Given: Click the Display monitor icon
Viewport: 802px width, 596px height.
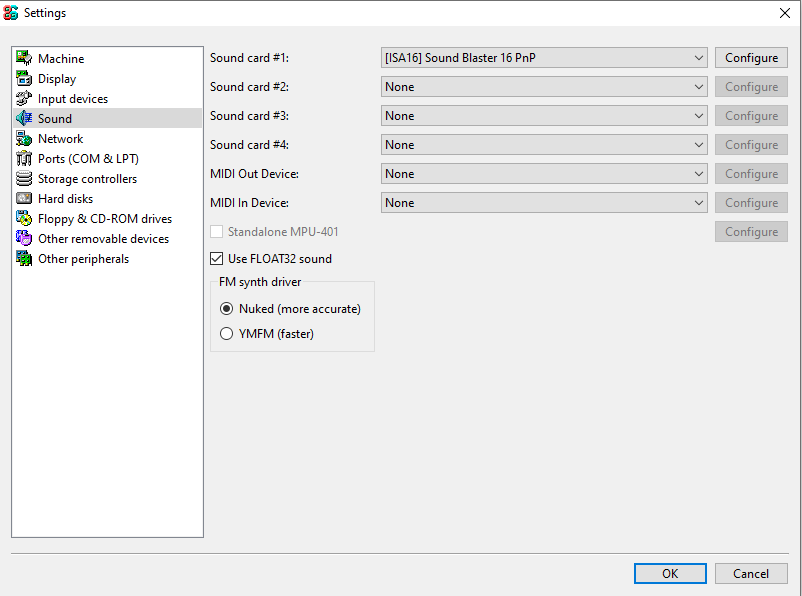Looking at the screenshot, I should pyautogui.click(x=24, y=78).
